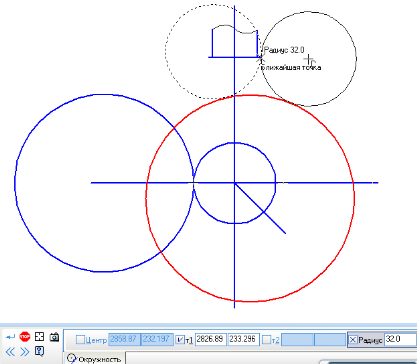
Task: Open the help question-mark icon
Action: point(39,351)
